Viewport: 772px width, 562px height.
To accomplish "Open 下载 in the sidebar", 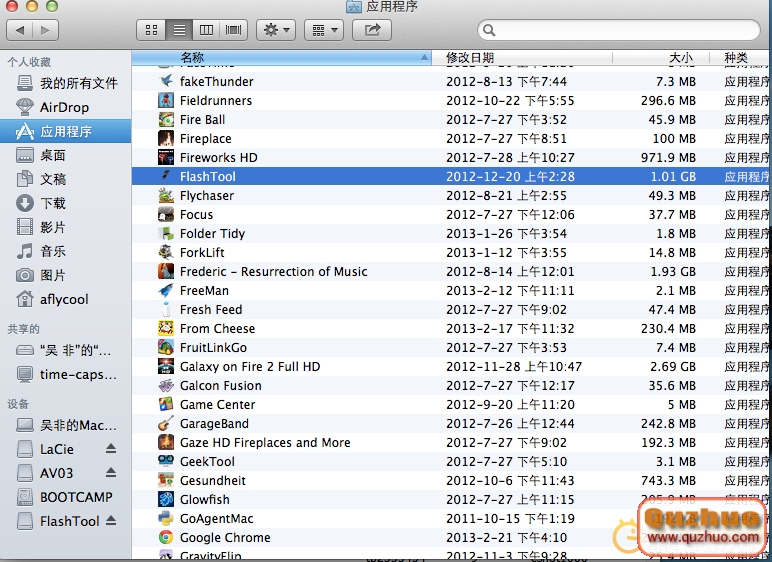I will point(66,203).
